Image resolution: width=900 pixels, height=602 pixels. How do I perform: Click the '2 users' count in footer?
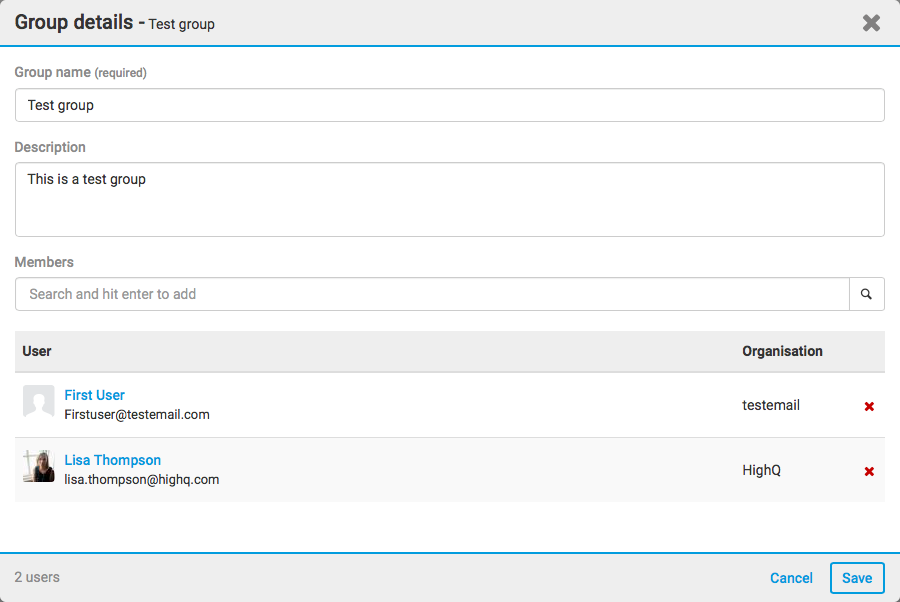click(x=37, y=577)
